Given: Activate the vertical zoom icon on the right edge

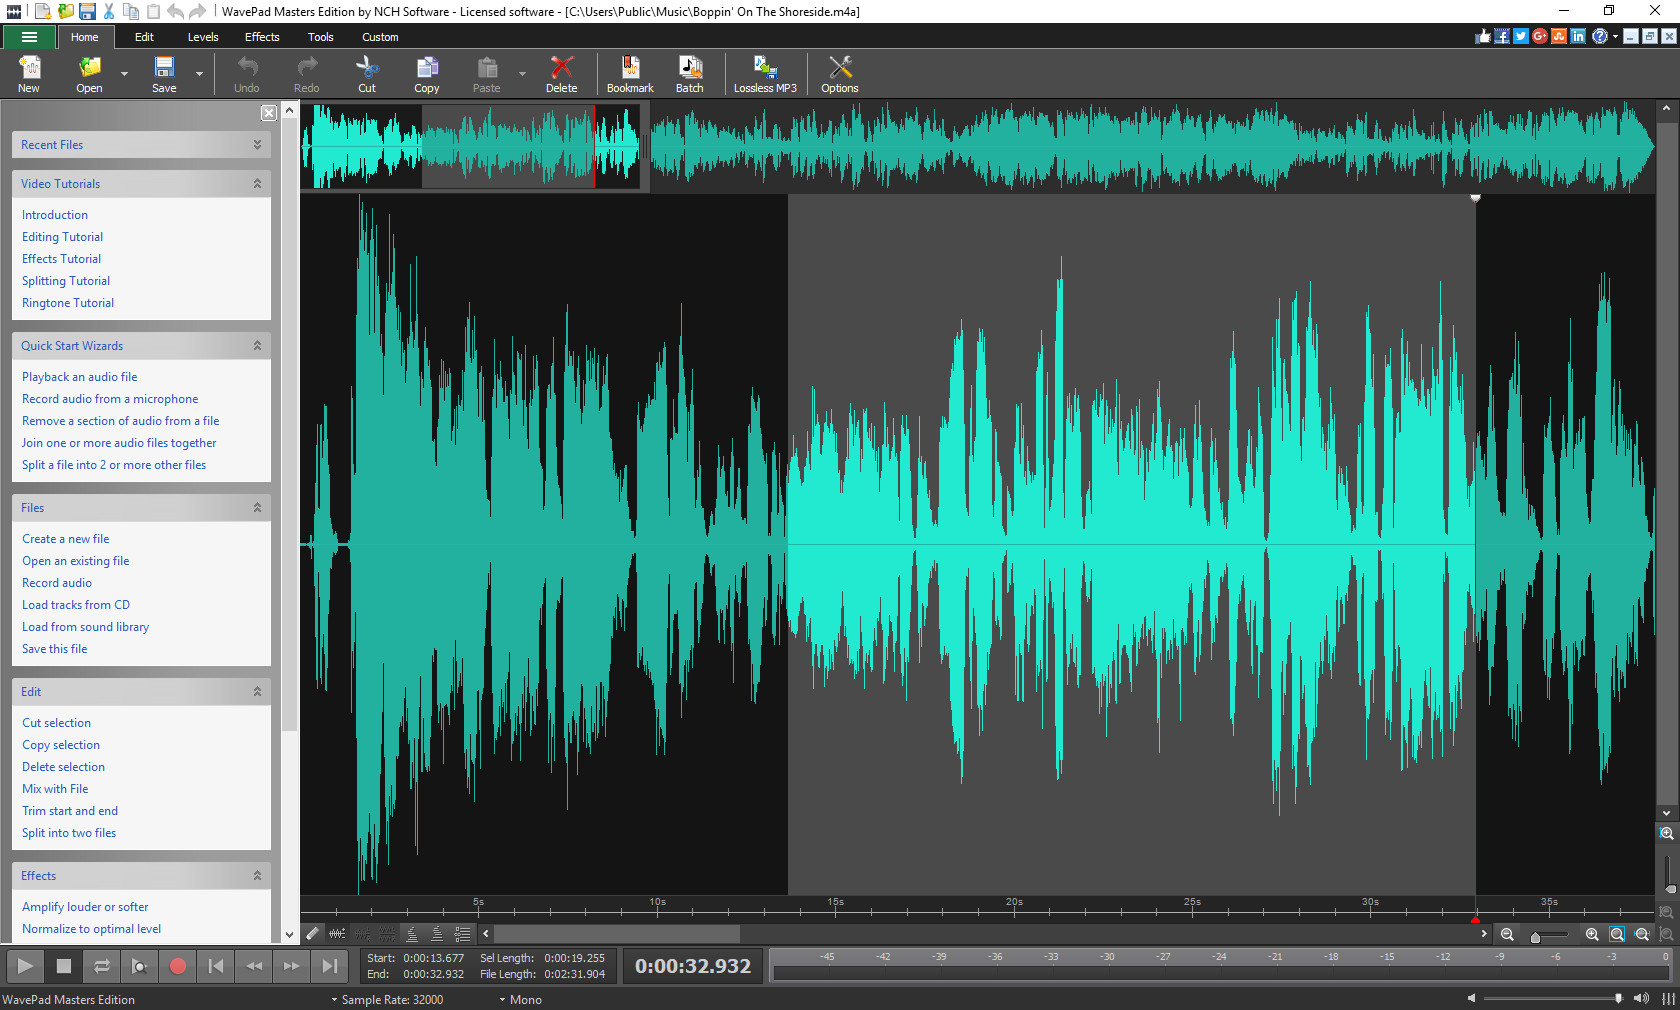Looking at the screenshot, I should pyautogui.click(x=1666, y=835).
